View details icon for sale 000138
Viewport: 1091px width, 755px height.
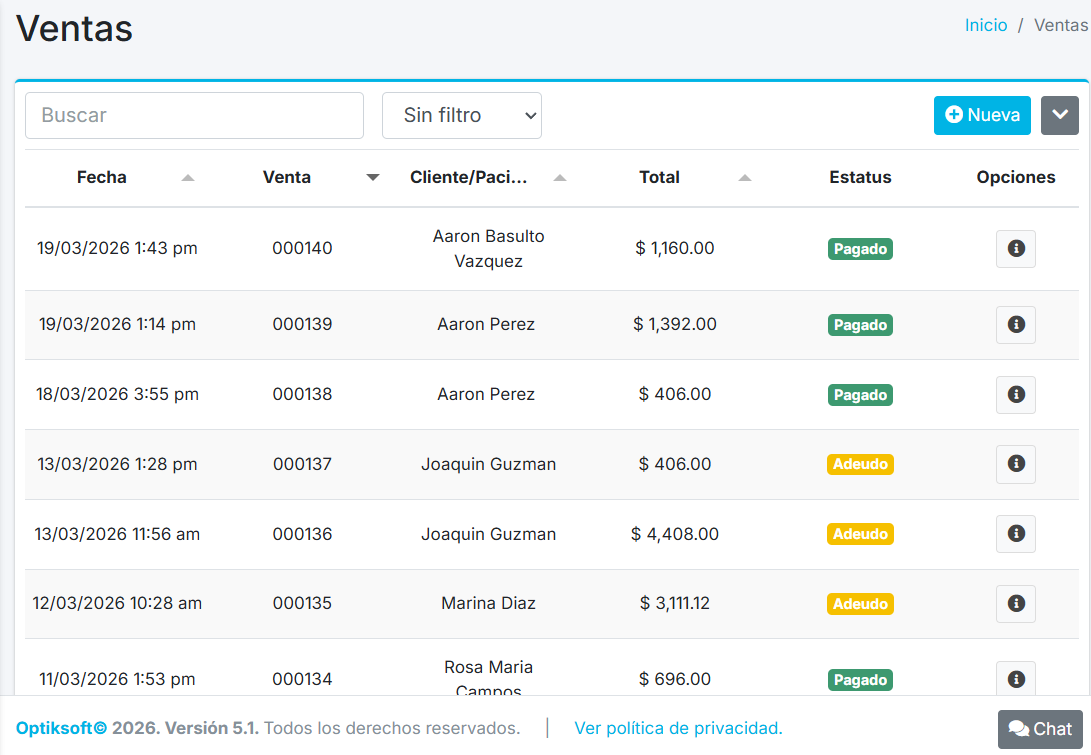pos(1015,395)
